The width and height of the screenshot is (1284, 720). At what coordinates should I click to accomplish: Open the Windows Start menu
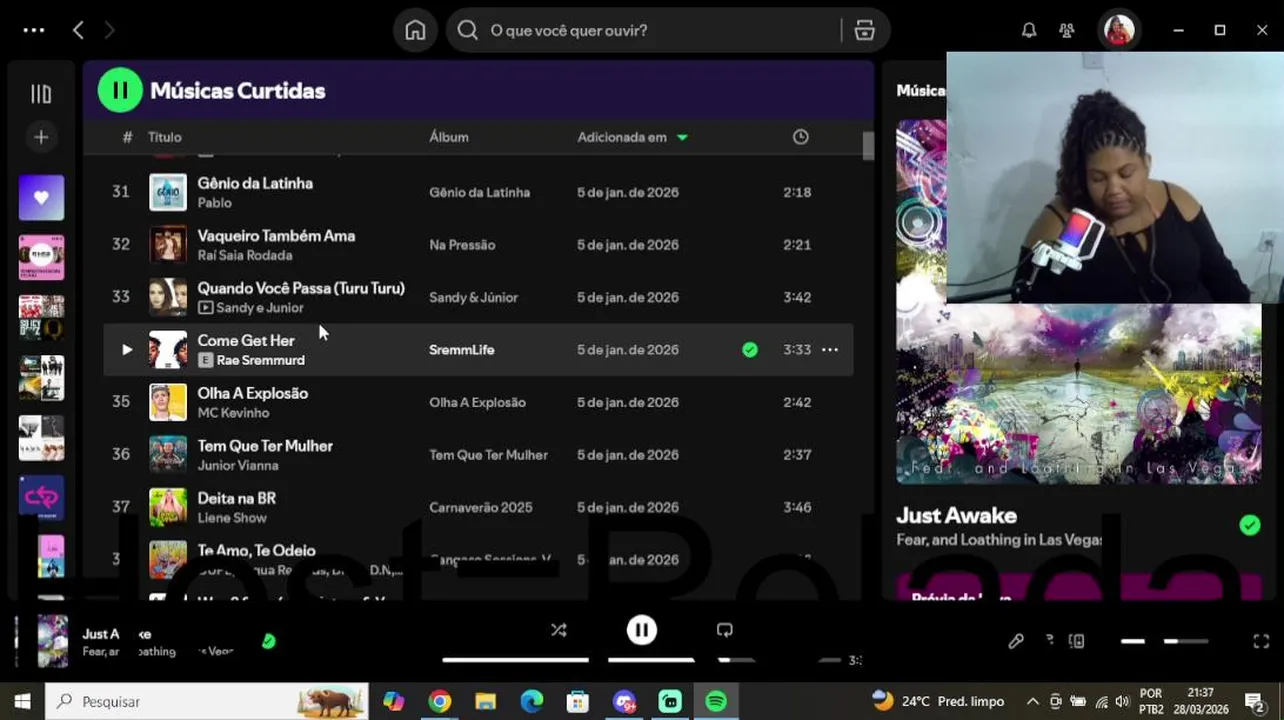coord(22,702)
